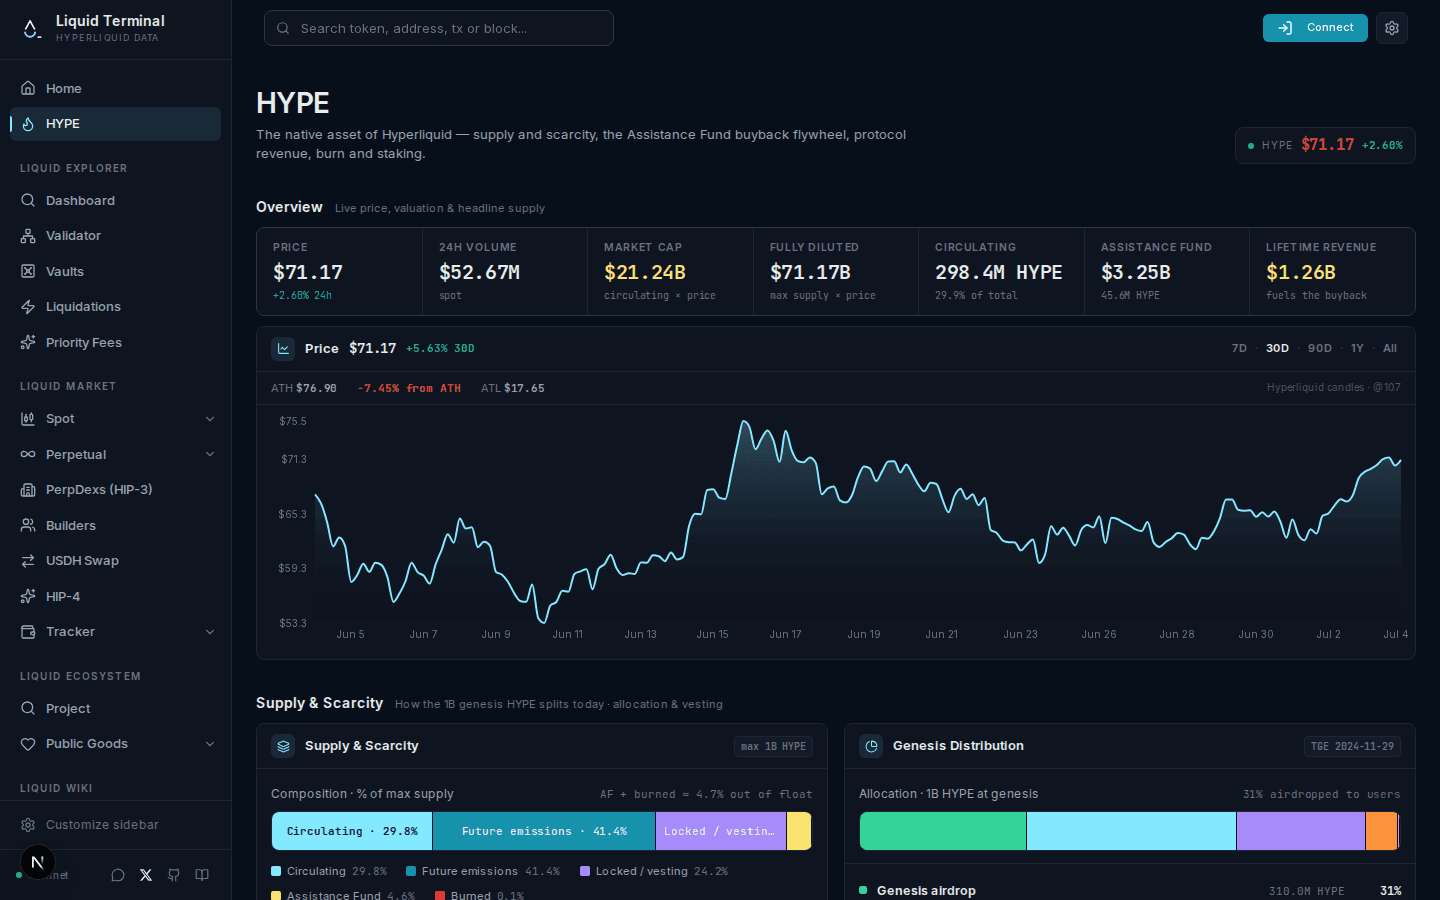1440x900 pixels.
Task: Open settings gear next to Connect
Action: tap(1392, 28)
